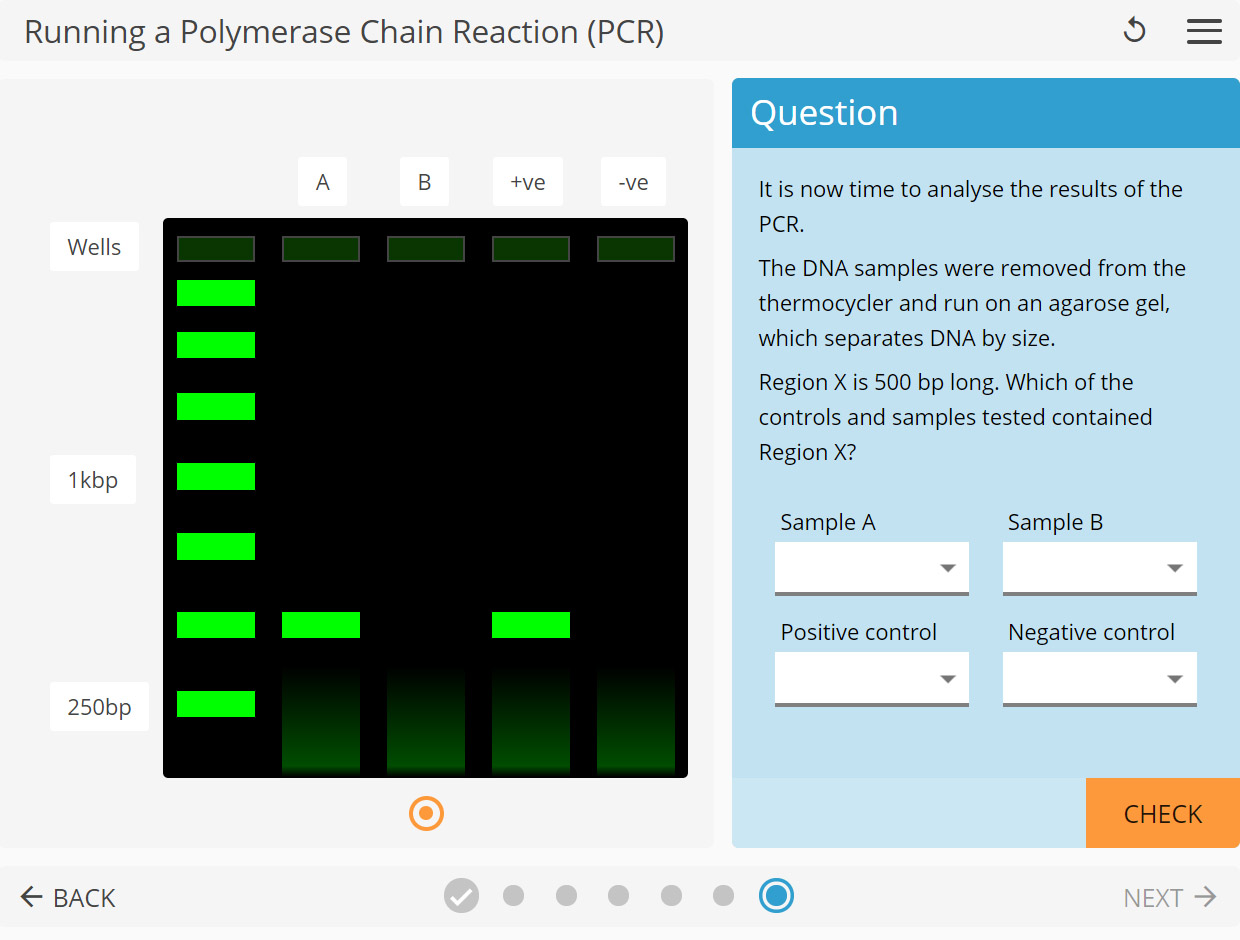1240x940 pixels.
Task: Expand the Negative control dropdown
Action: (1100, 678)
